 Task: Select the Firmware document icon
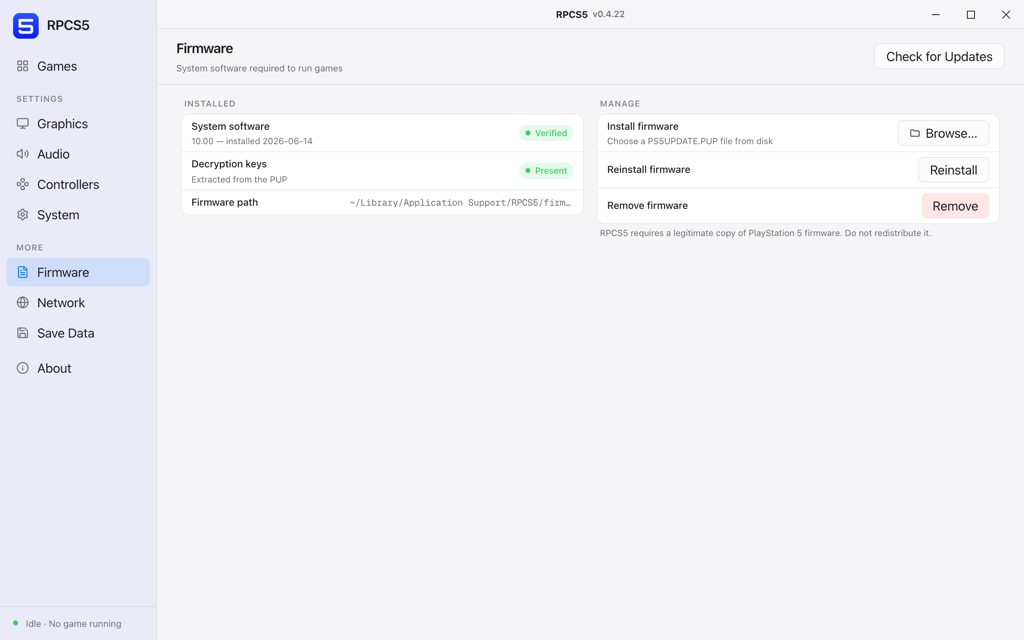pos(23,272)
